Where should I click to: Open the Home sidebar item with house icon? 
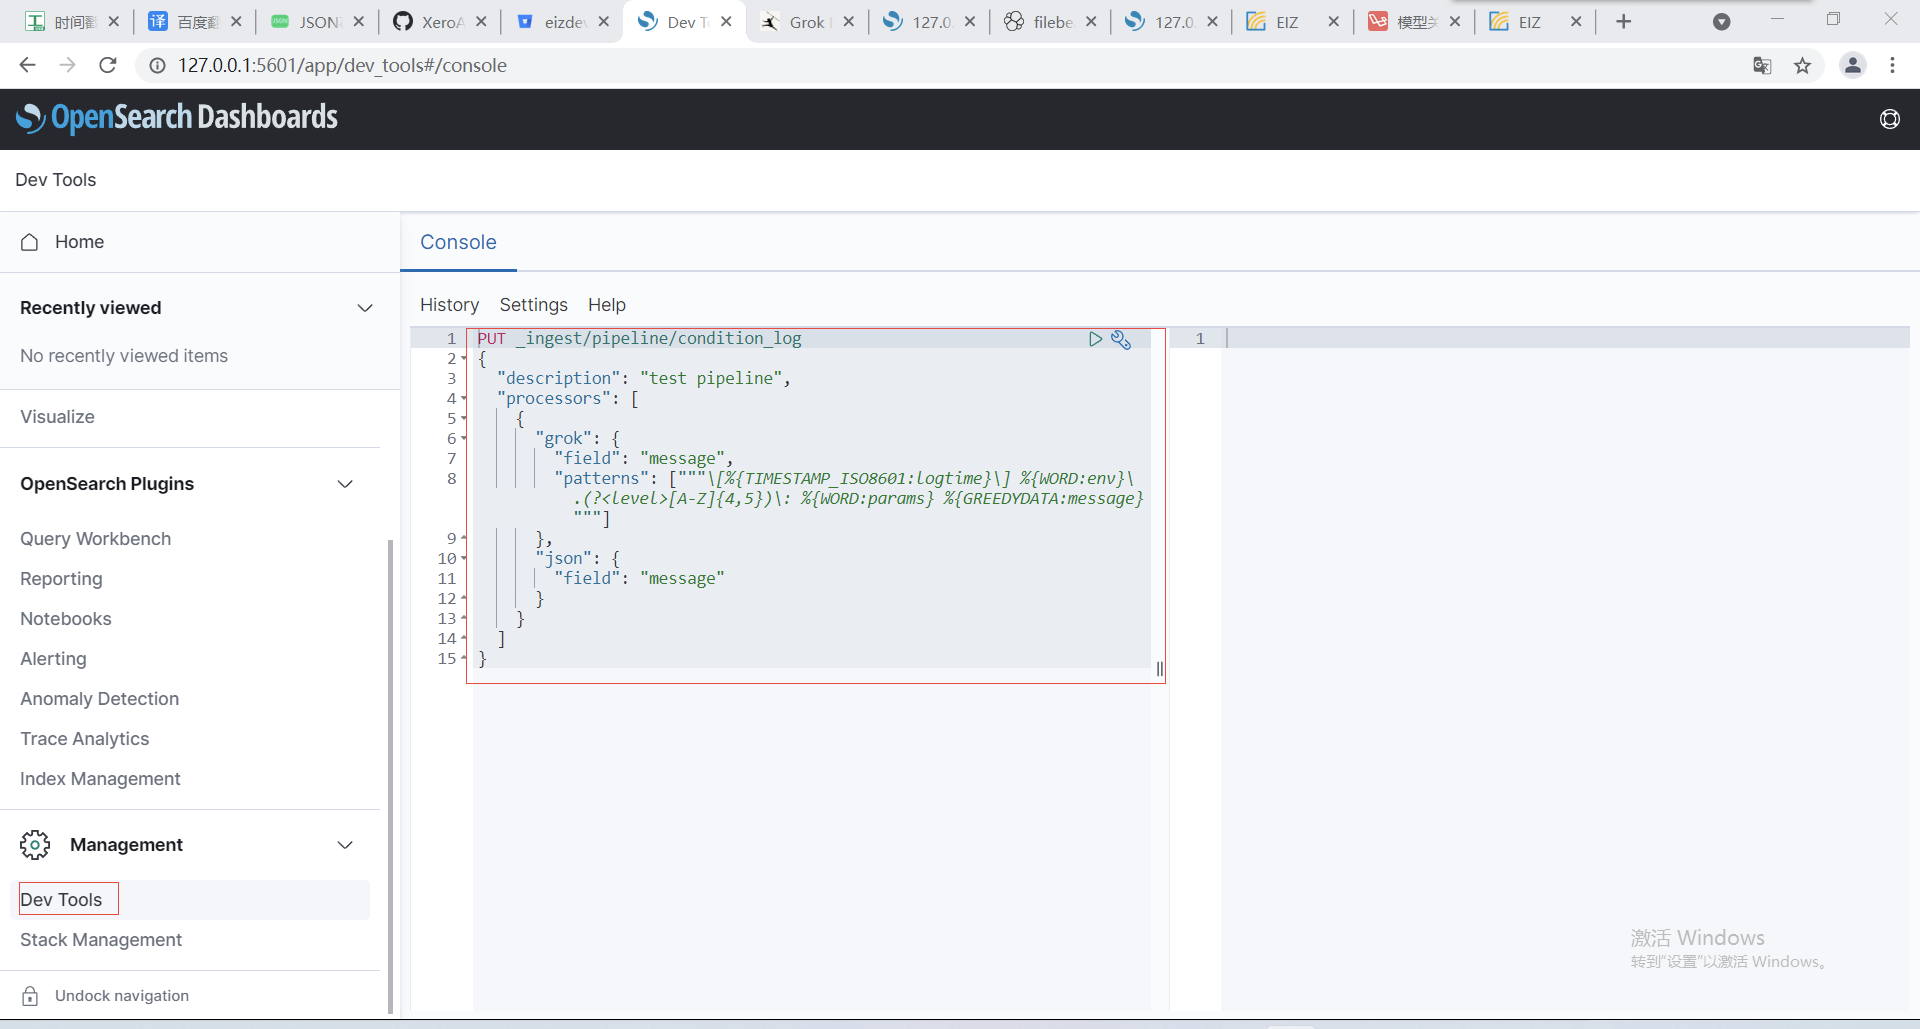[x=62, y=242]
